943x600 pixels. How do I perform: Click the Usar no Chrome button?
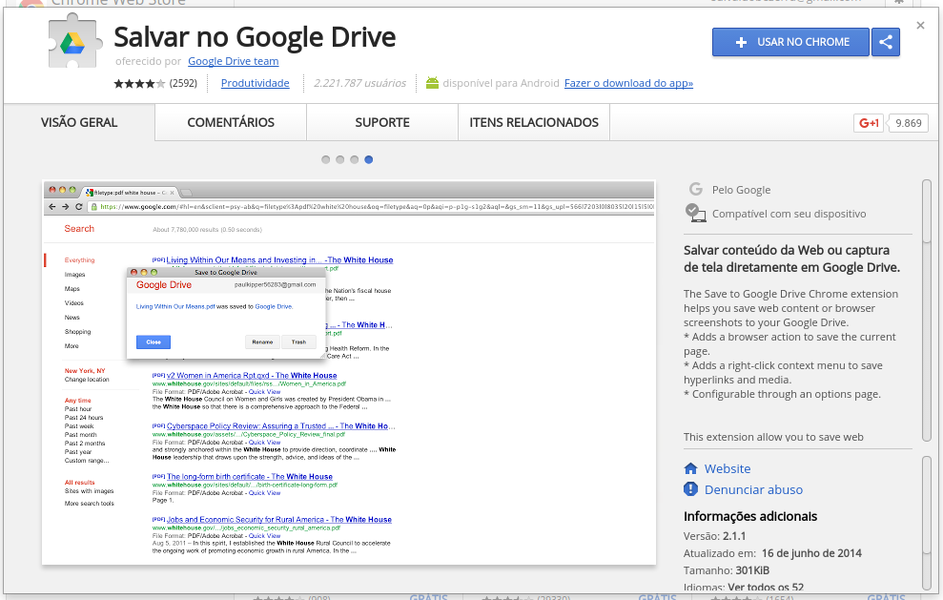click(791, 42)
